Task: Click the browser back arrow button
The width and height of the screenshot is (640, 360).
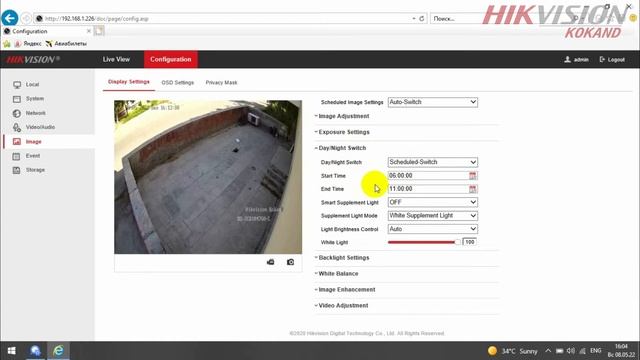Action: pyautogui.click(x=9, y=18)
